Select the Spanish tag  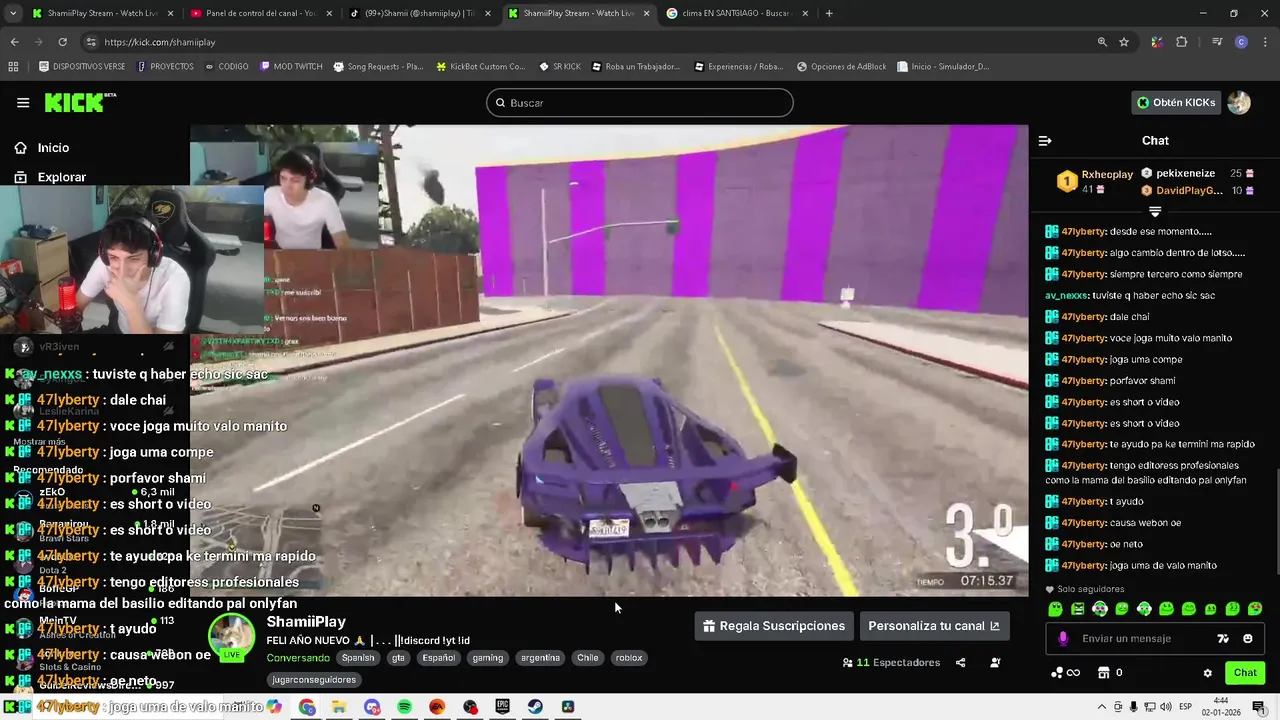(358, 658)
